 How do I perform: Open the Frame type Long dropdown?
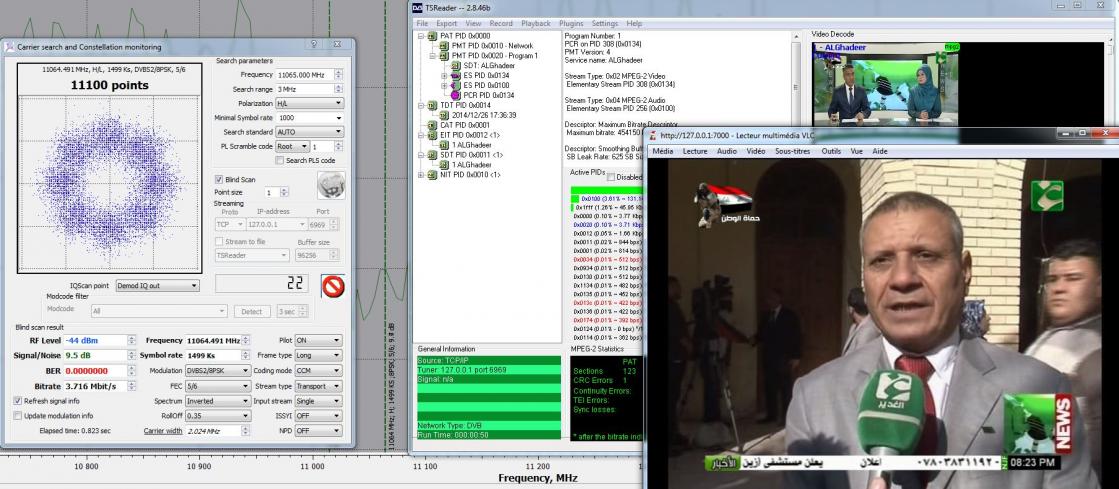coord(318,356)
